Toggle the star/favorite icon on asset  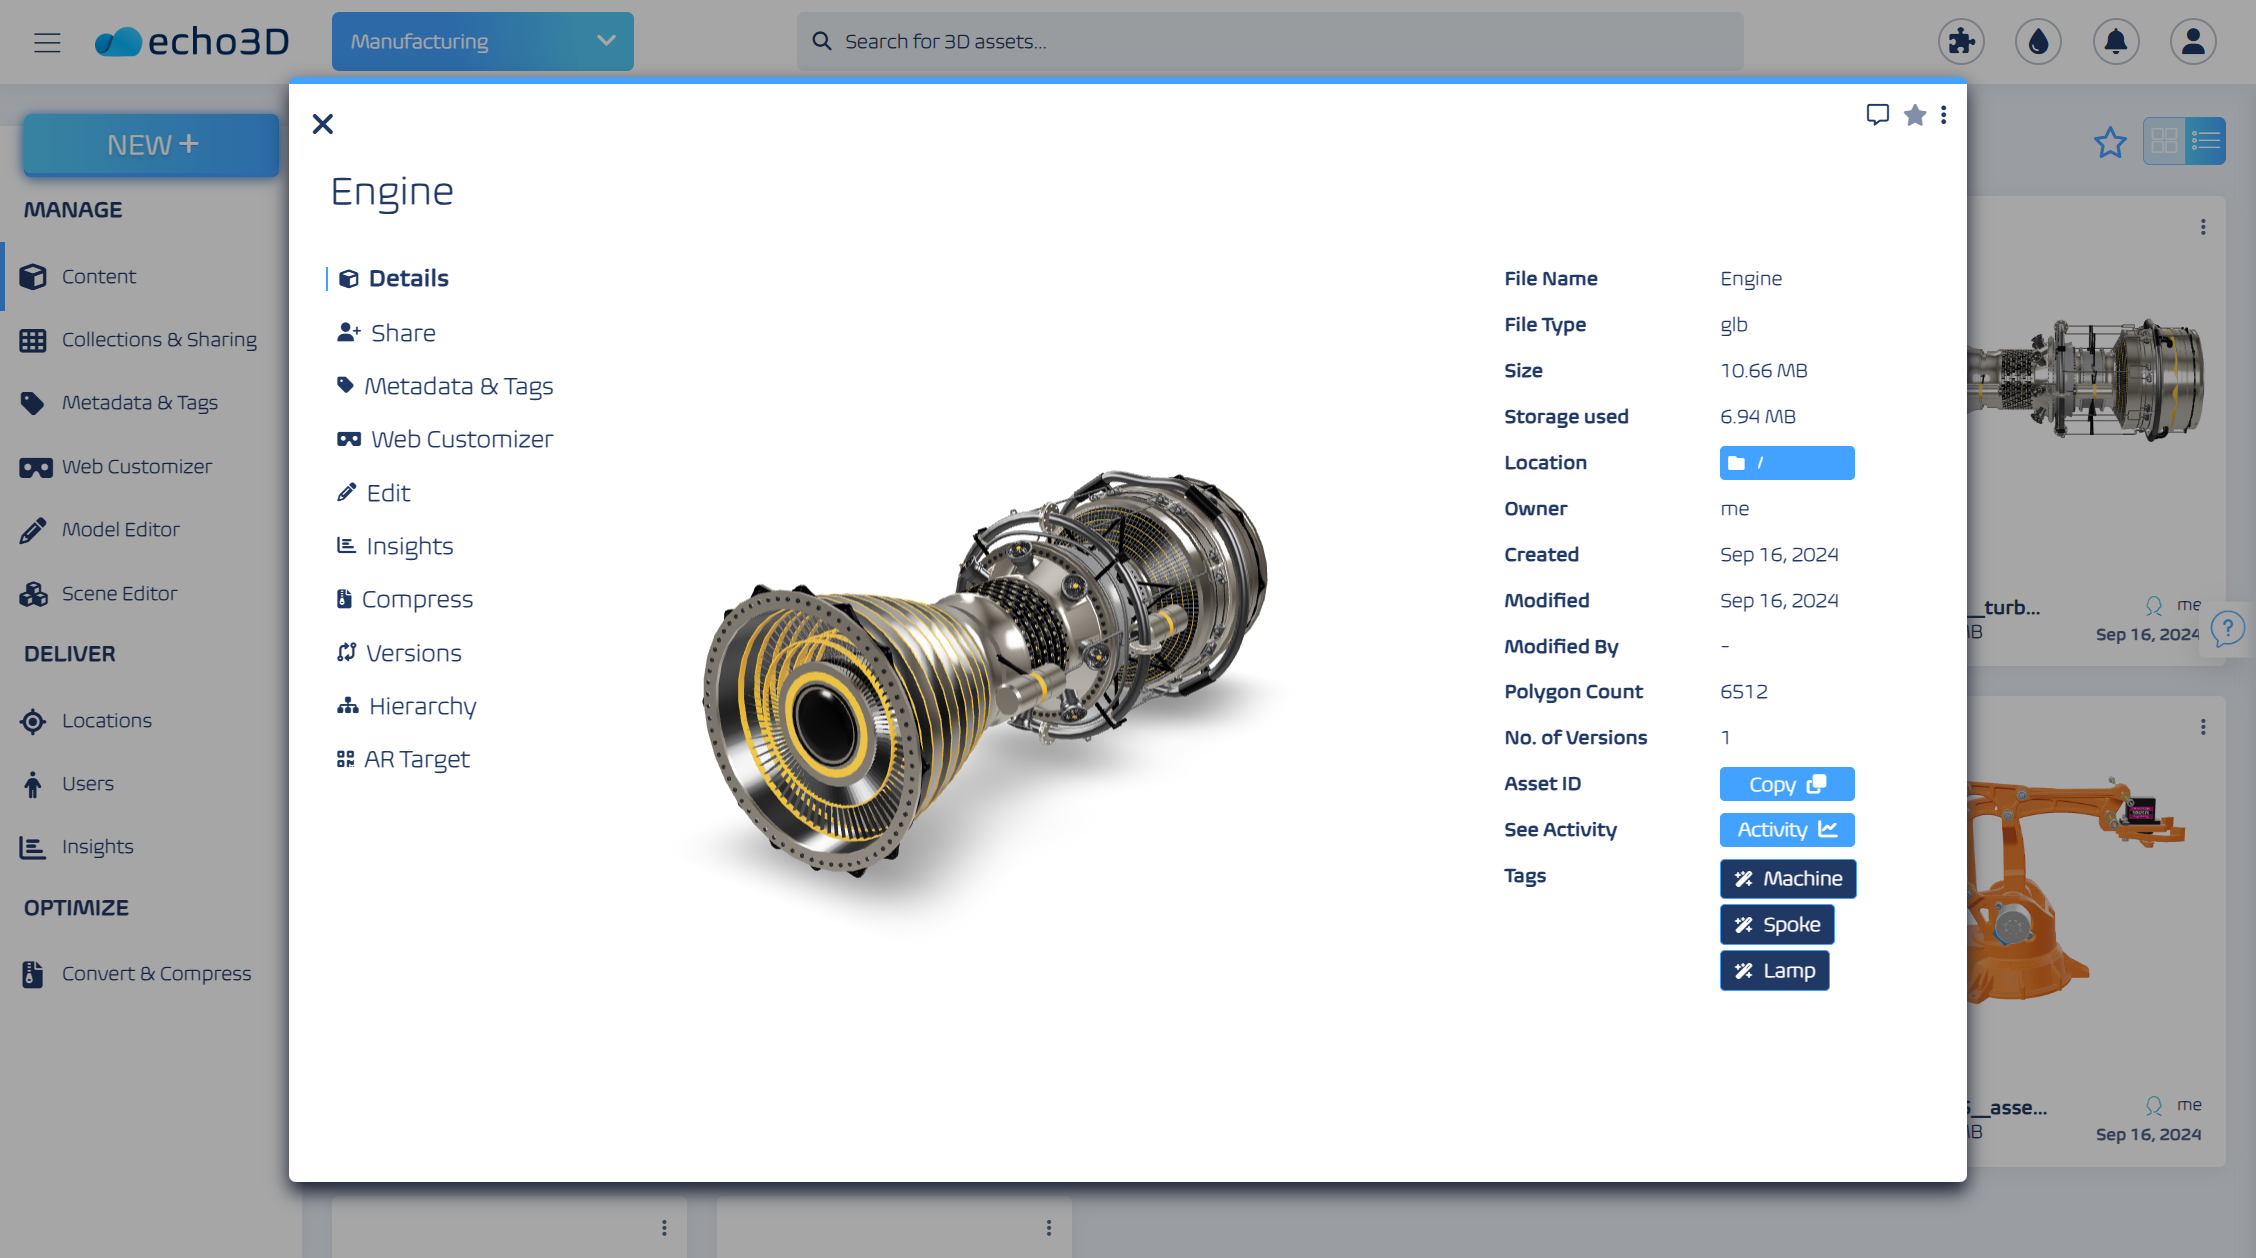coord(1914,113)
